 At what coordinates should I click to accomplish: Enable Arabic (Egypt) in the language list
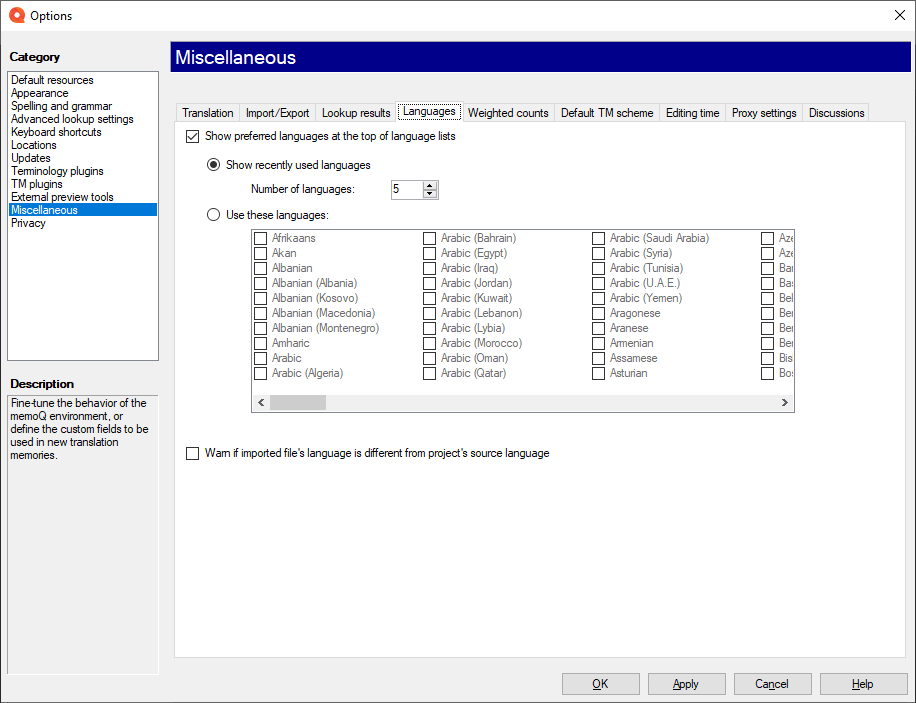[430, 253]
